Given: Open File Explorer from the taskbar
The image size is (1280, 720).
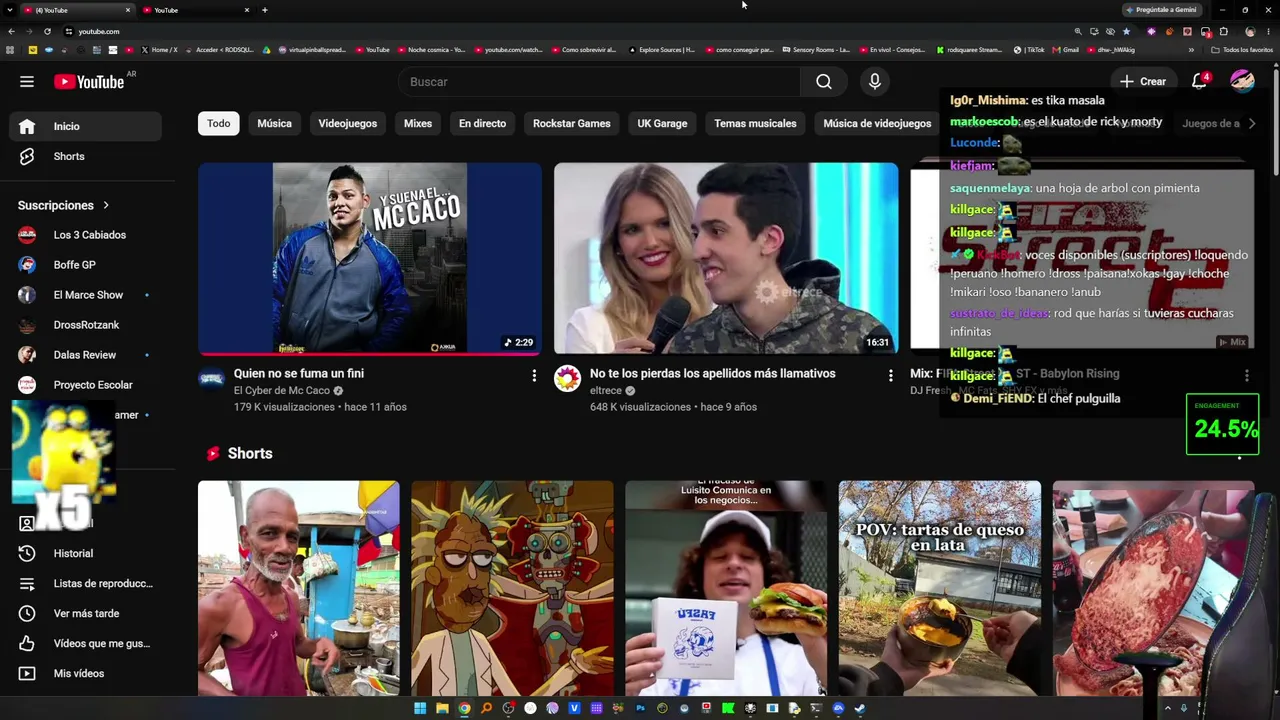Looking at the screenshot, I should click(442, 709).
